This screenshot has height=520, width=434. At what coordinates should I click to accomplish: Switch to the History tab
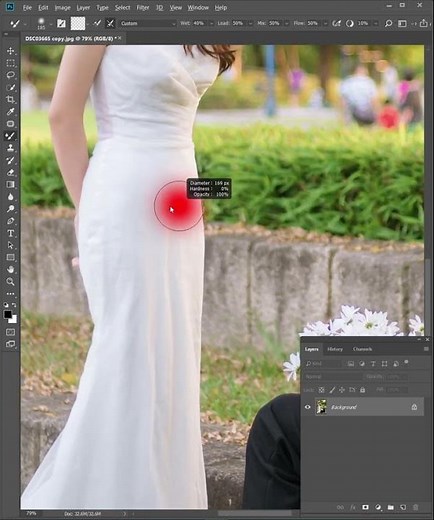(335, 349)
